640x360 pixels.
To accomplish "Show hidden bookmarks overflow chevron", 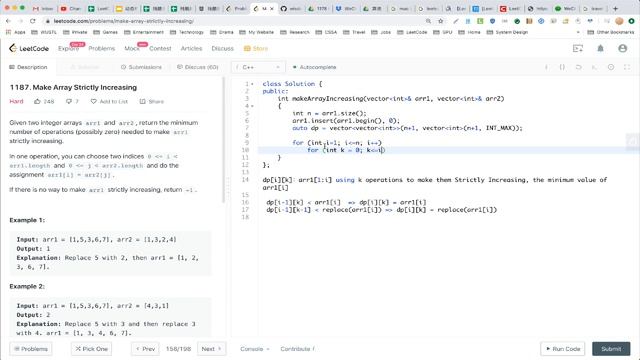I will point(578,32).
